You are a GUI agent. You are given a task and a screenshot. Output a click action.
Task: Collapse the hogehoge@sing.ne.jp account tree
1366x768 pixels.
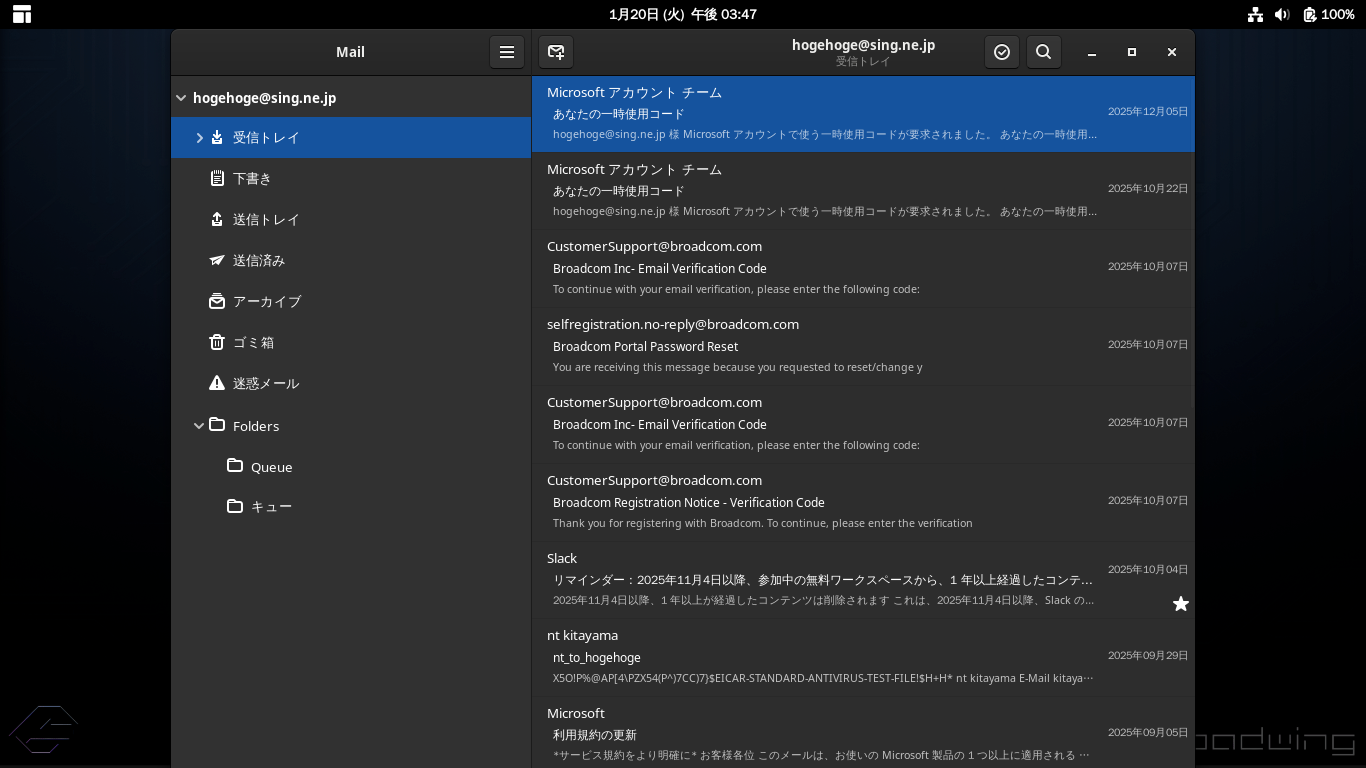[x=181, y=98]
